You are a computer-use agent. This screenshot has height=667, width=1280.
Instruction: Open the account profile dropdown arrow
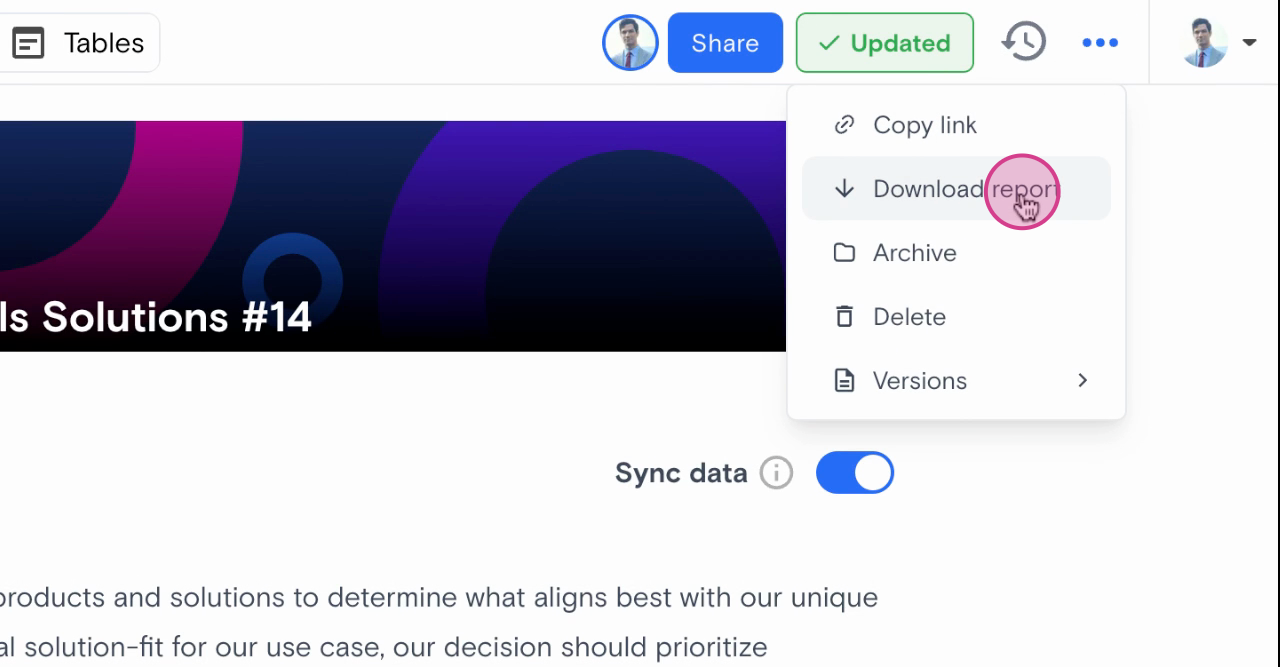click(x=1249, y=43)
